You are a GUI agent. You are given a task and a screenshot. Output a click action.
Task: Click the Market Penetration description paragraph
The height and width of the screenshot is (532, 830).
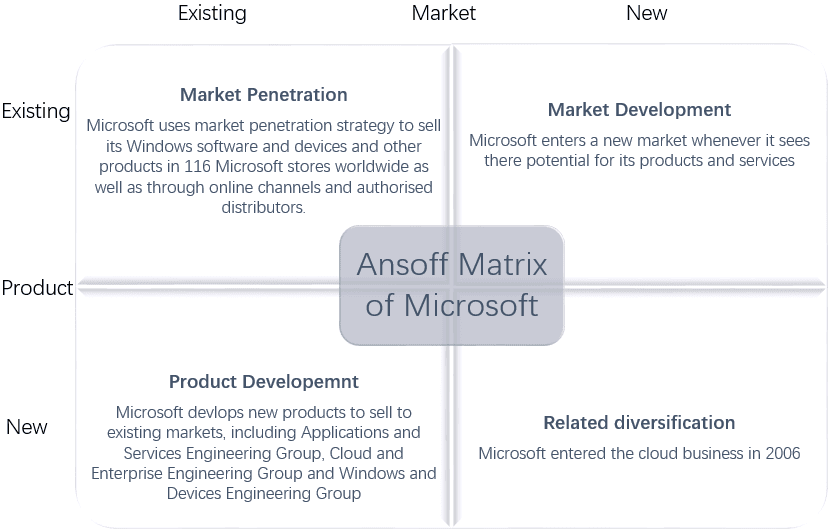pyautogui.click(x=264, y=166)
